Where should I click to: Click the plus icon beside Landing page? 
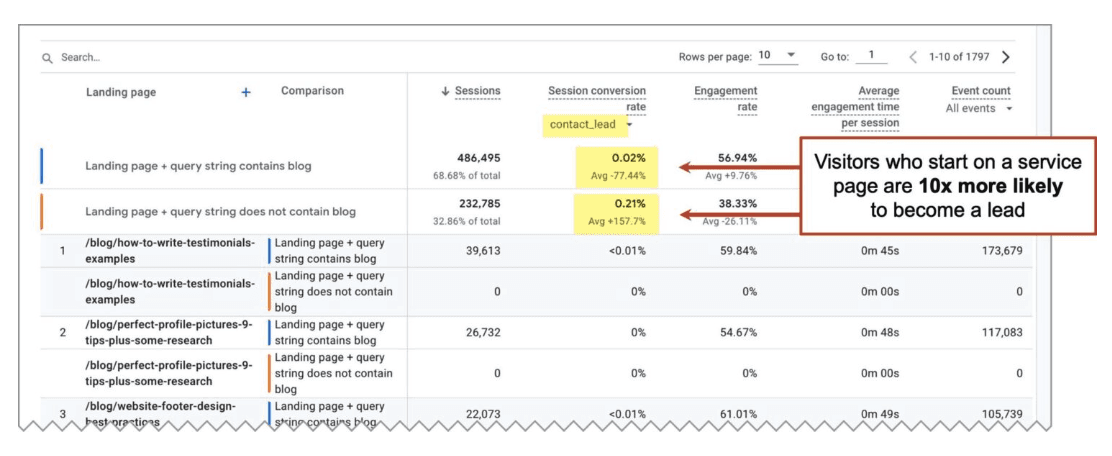(x=246, y=92)
